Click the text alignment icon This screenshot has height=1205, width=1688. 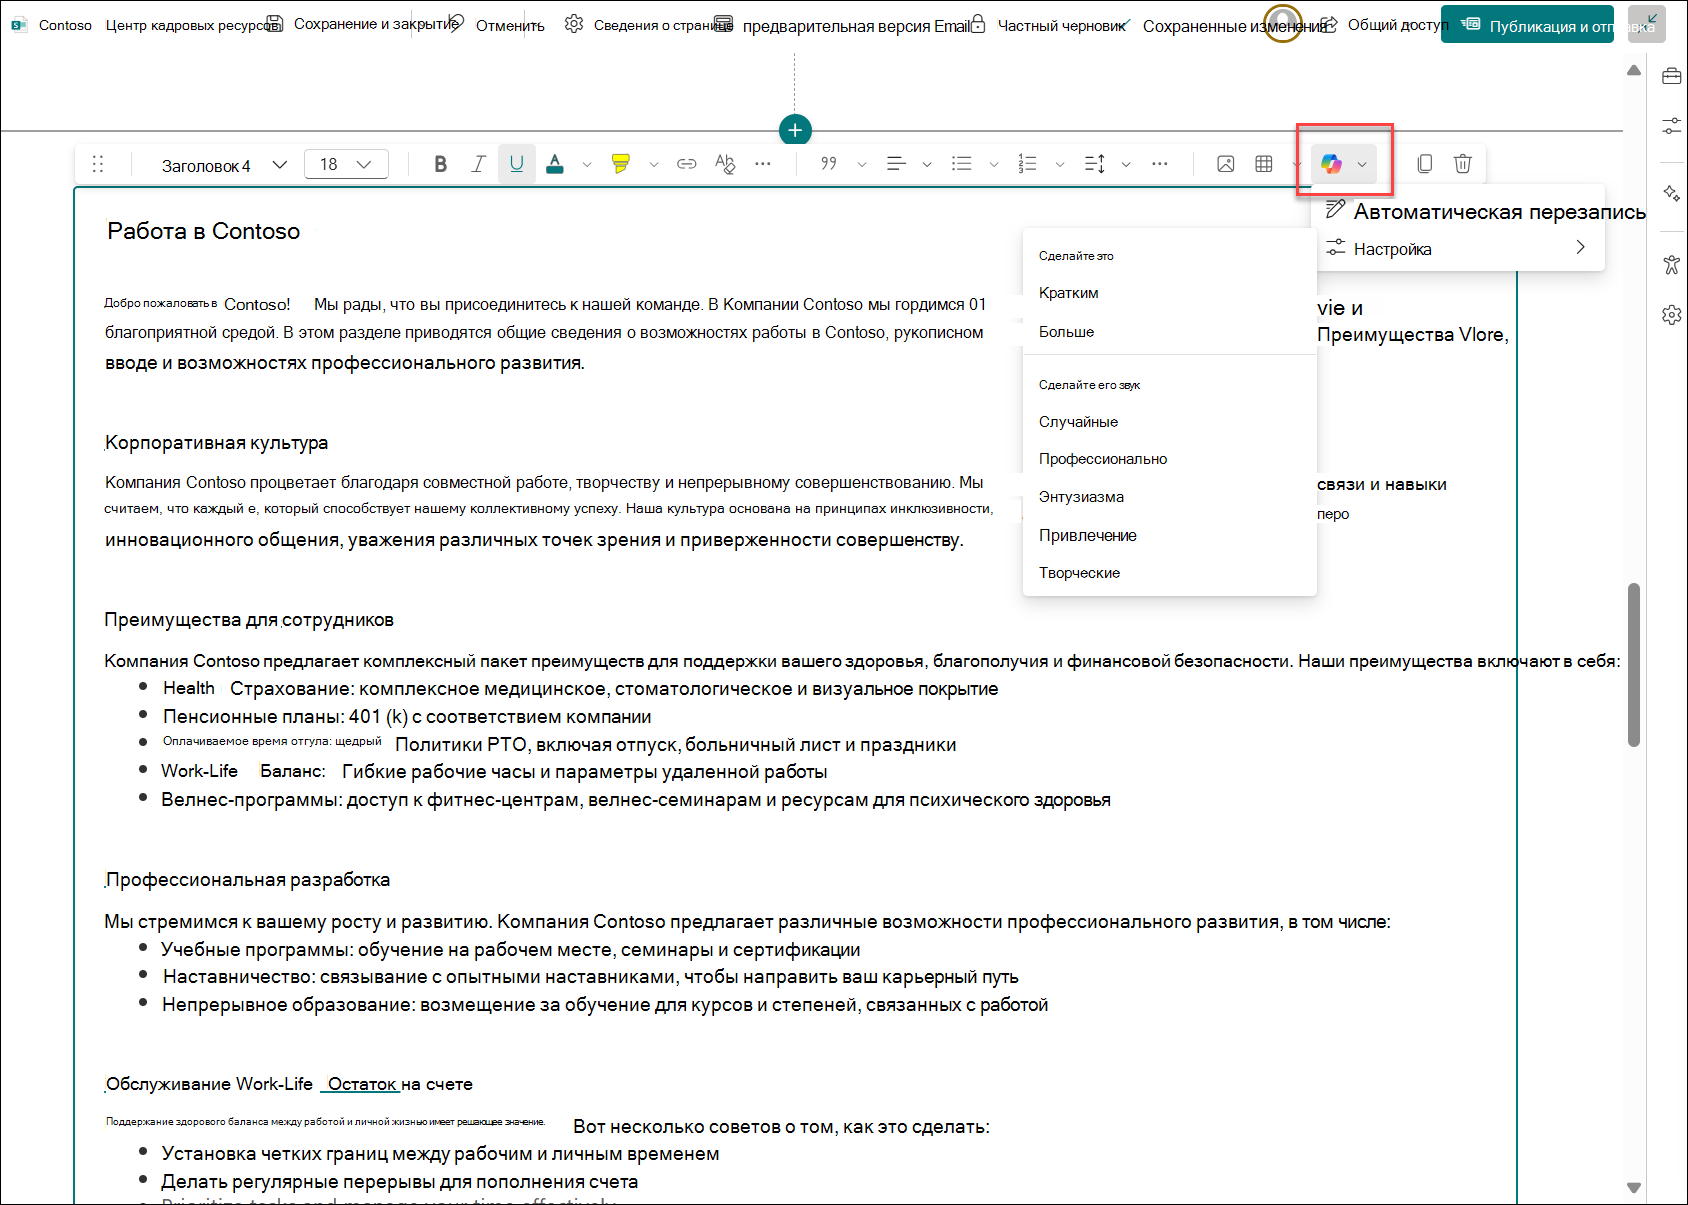pos(896,164)
